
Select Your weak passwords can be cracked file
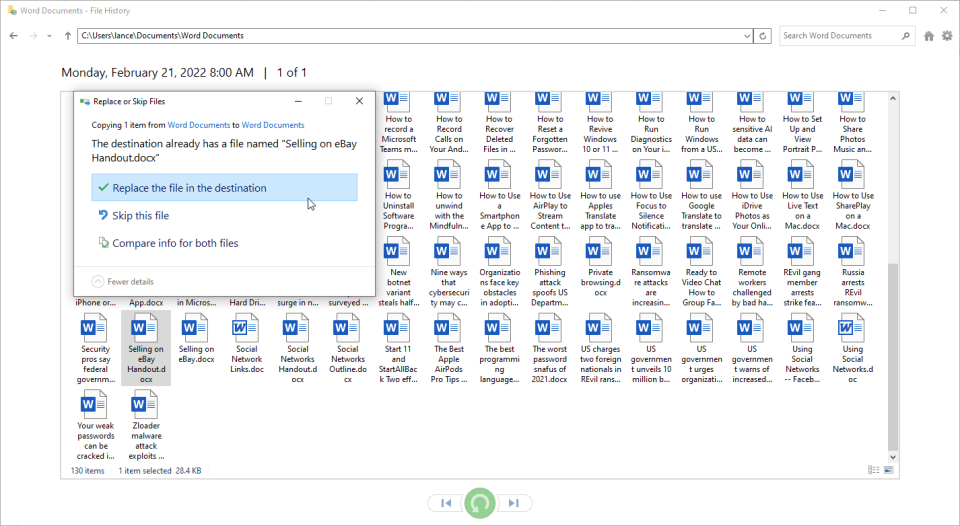(96, 425)
